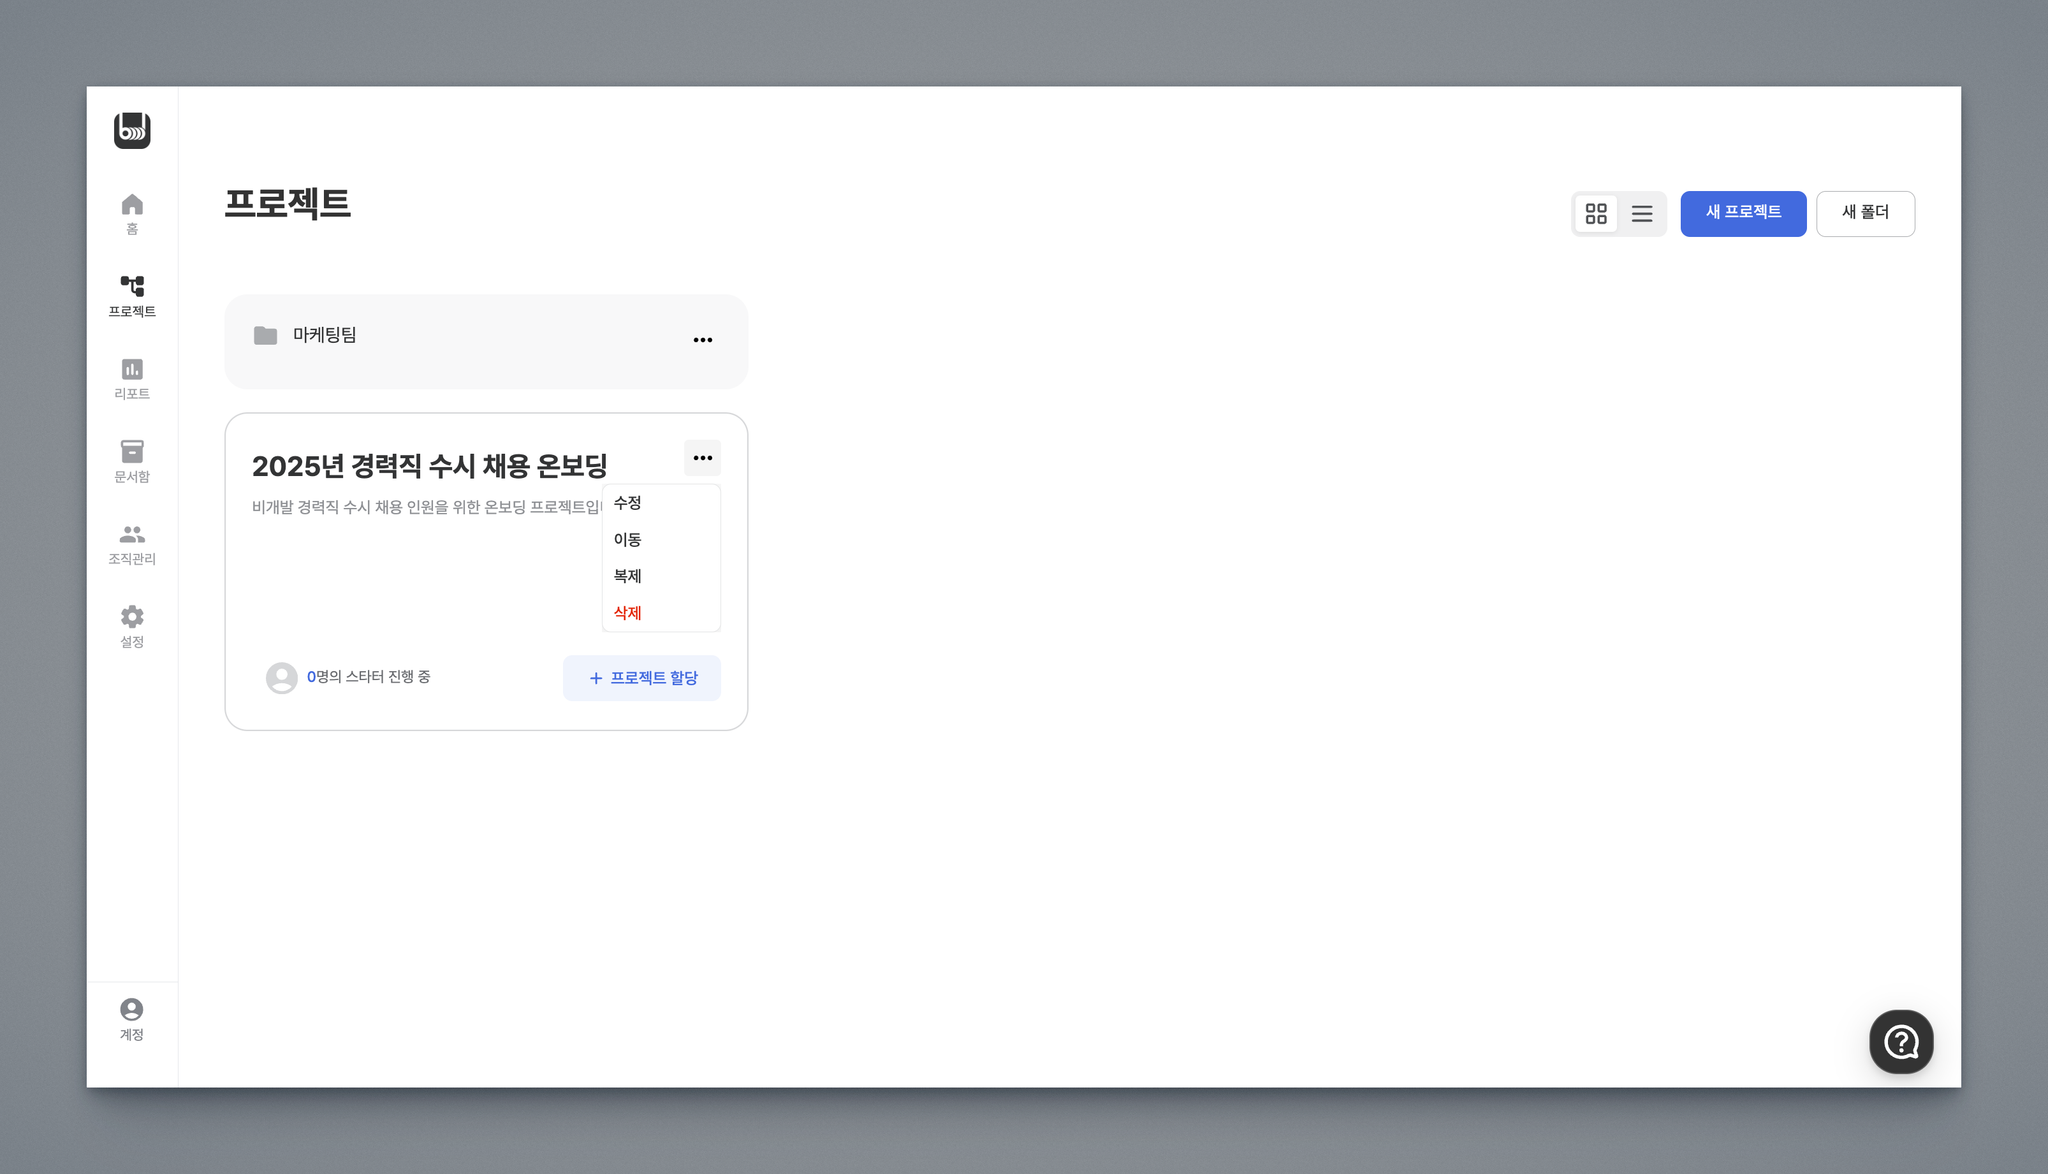Viewport: 2048px width, 1174px height.
Task: Open the 계정 account icon
Action: [132, 1009]
